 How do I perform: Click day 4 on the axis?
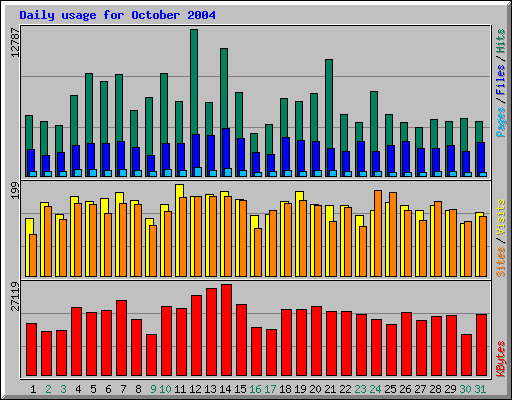click(78, 389)
